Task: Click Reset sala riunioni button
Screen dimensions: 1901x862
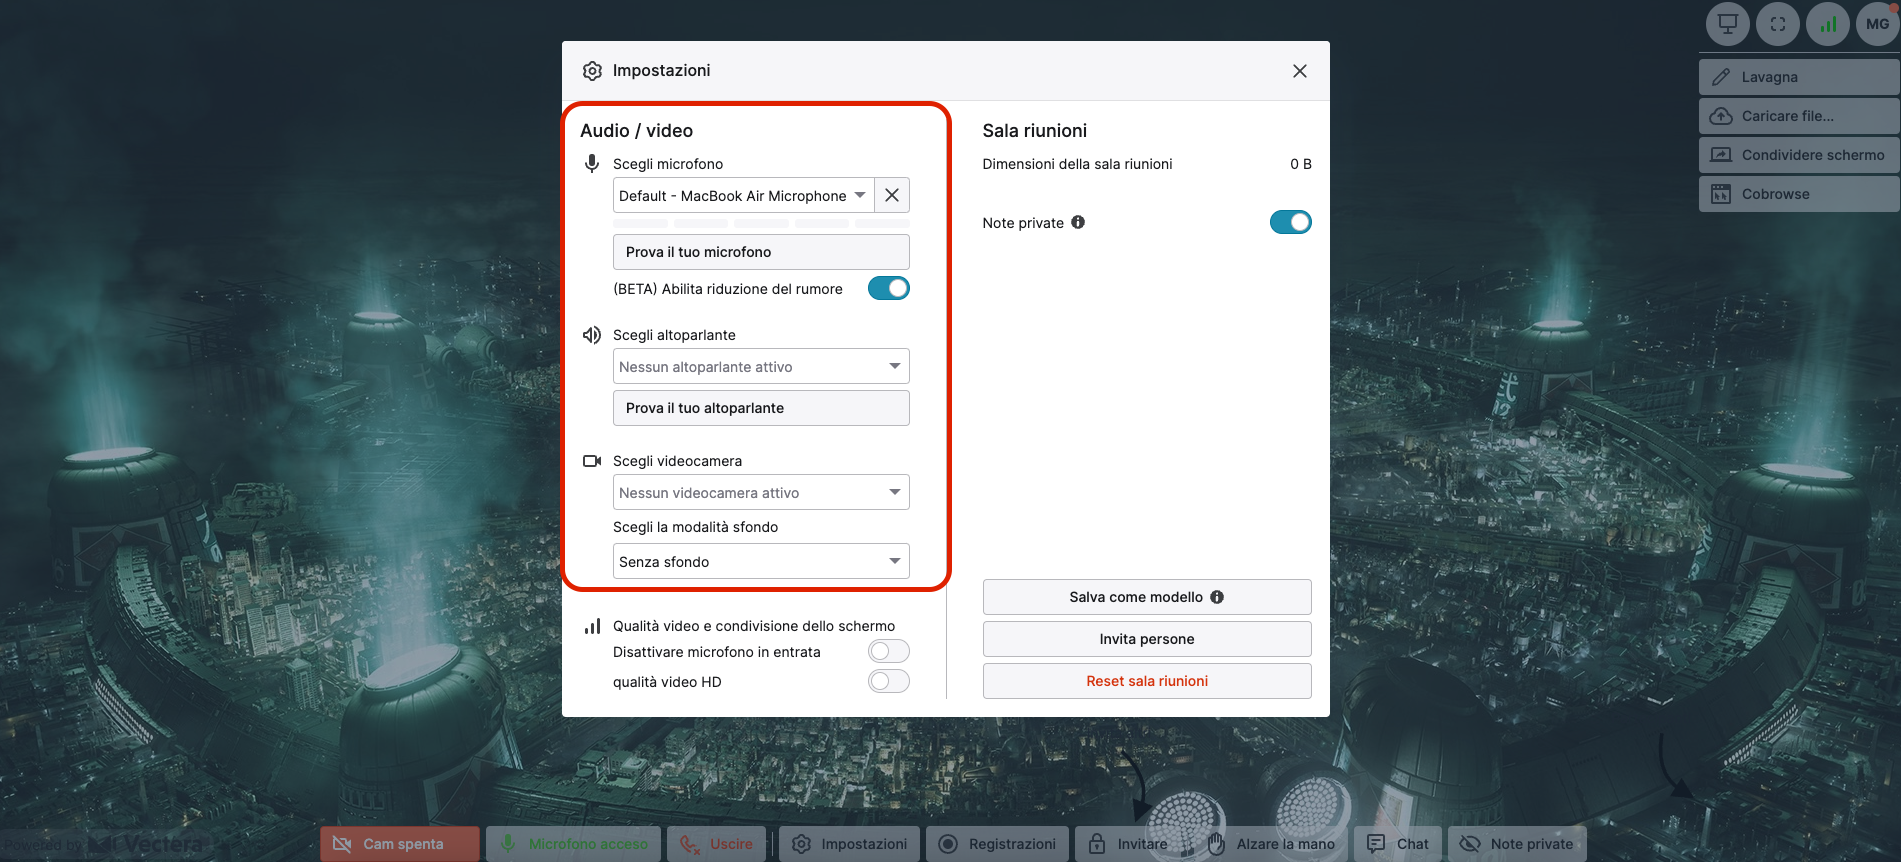Action: 1147,681
